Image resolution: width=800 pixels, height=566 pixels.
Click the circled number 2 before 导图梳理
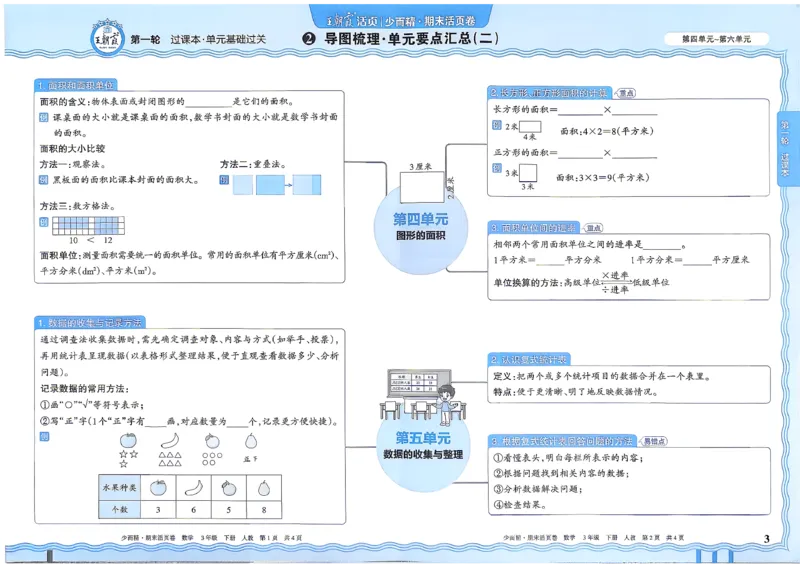click(309, 39)
